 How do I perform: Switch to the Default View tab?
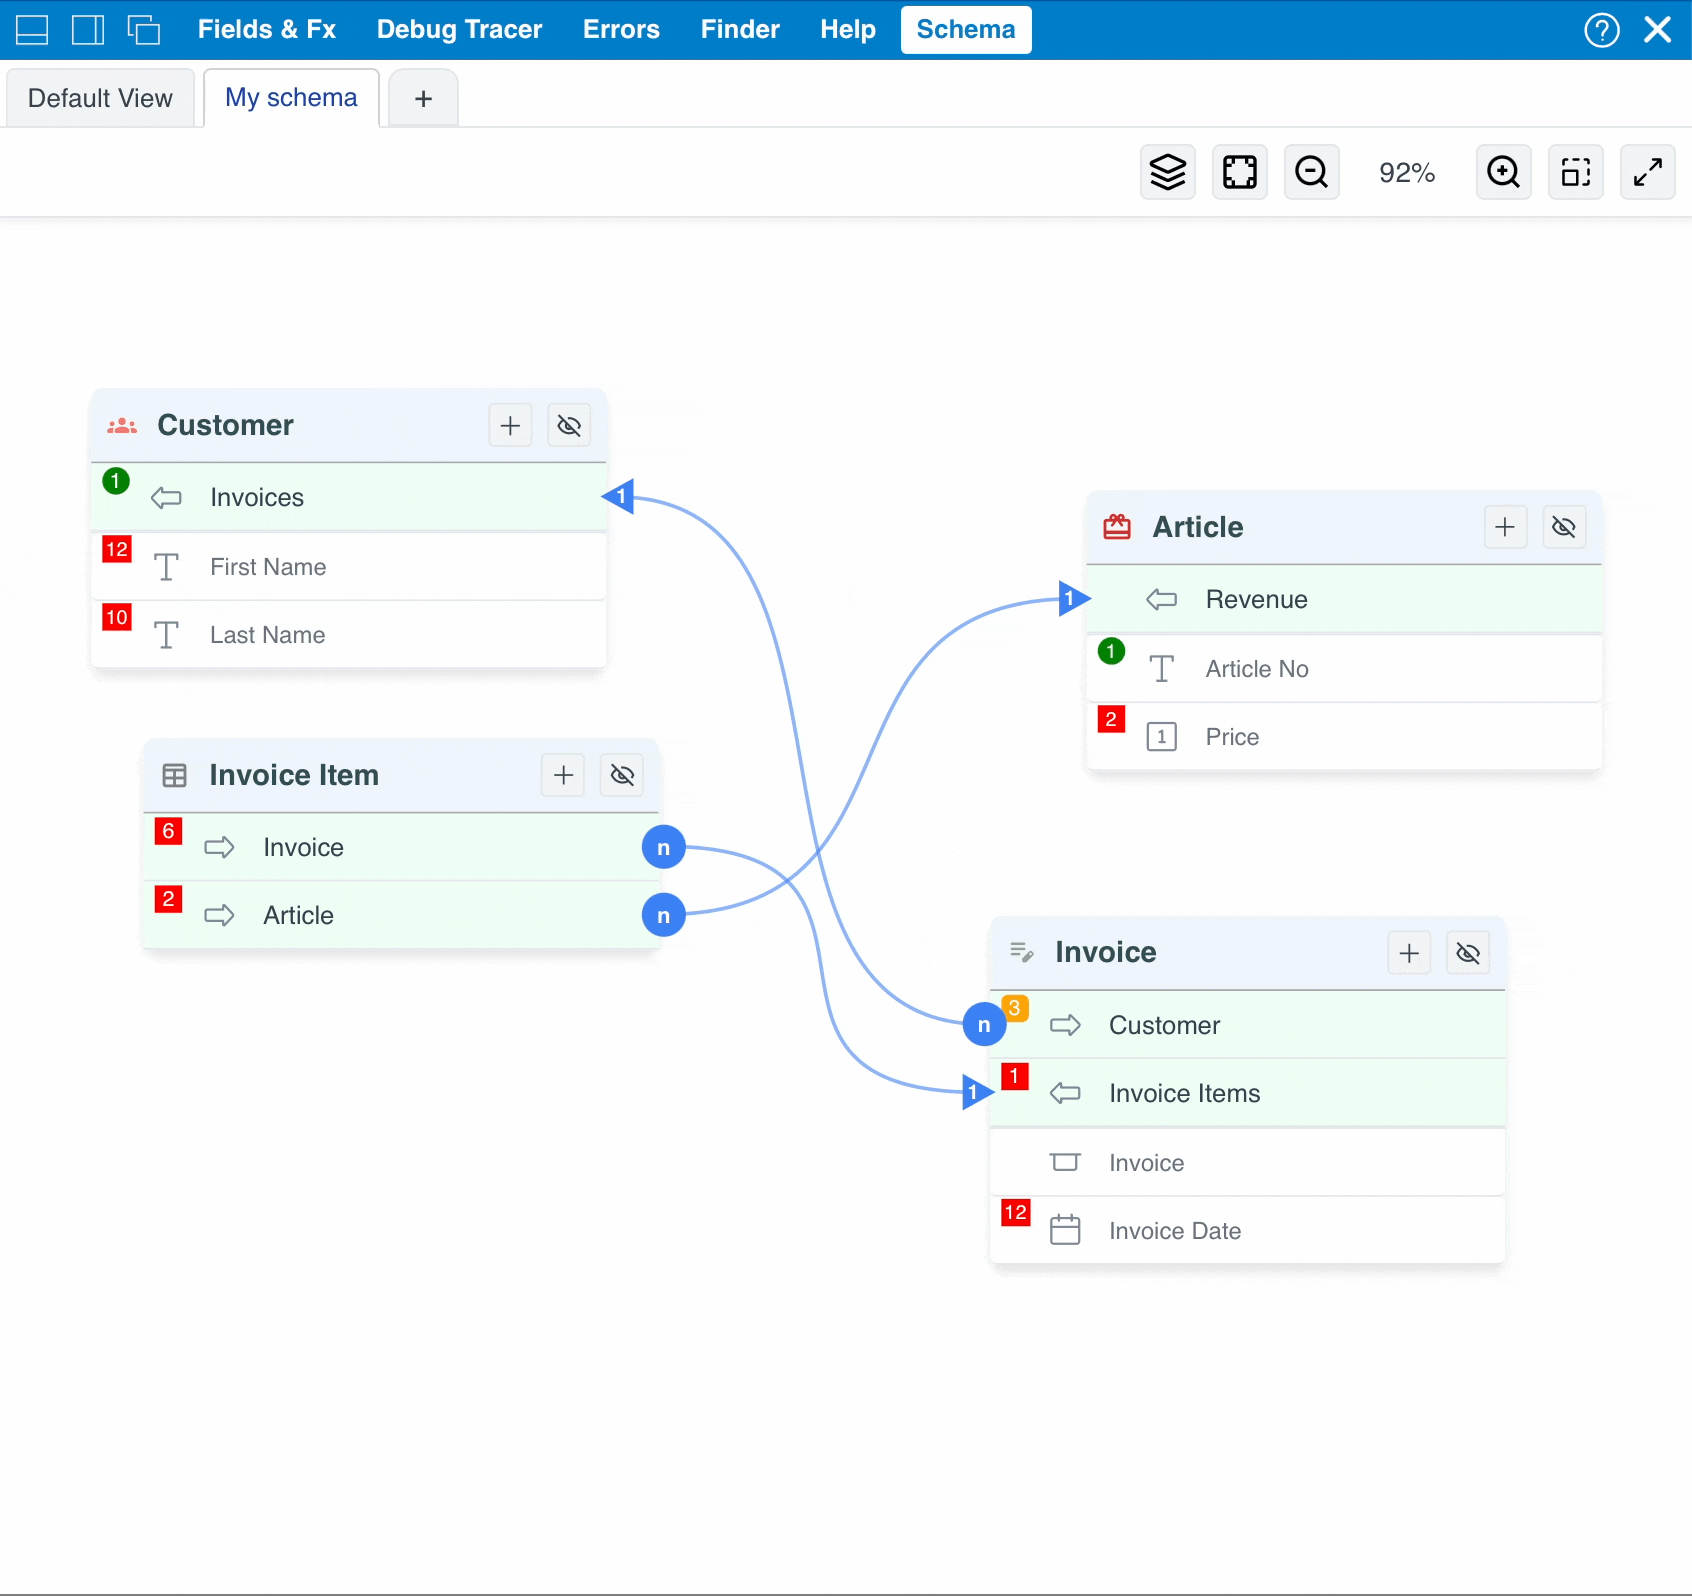tap(100, 98)
